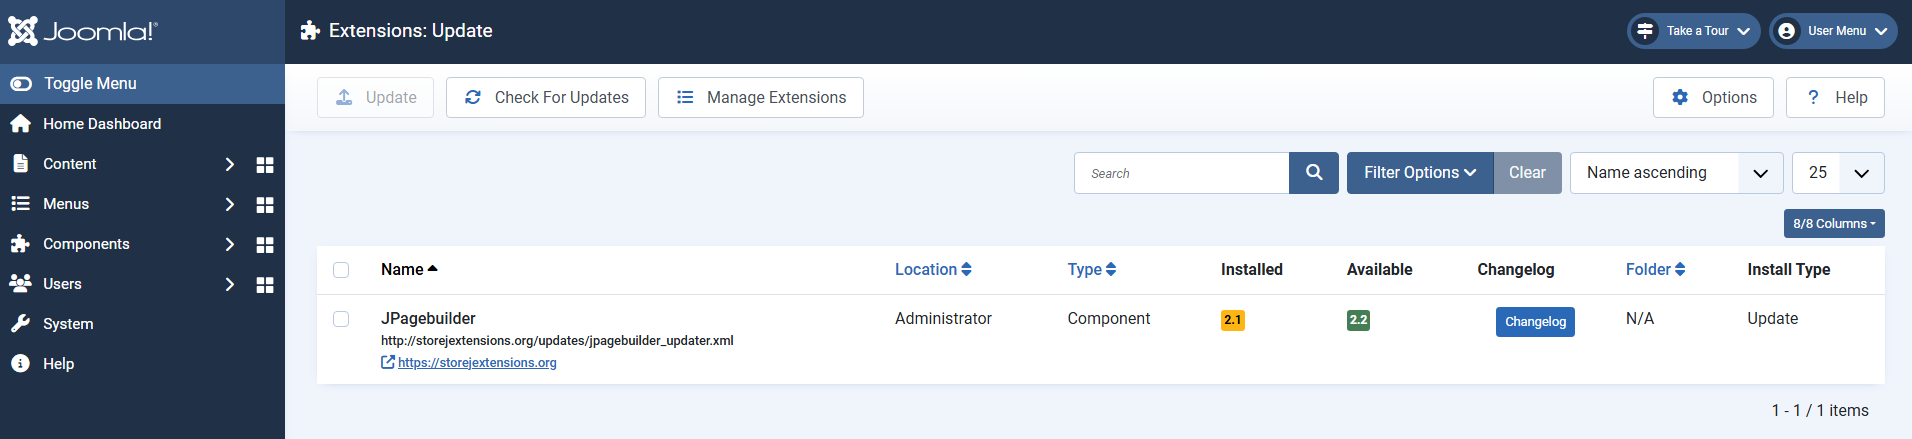Screen dimensions: 1912x439
Task: Open Home Dashboard
Action: pos(142,124)
